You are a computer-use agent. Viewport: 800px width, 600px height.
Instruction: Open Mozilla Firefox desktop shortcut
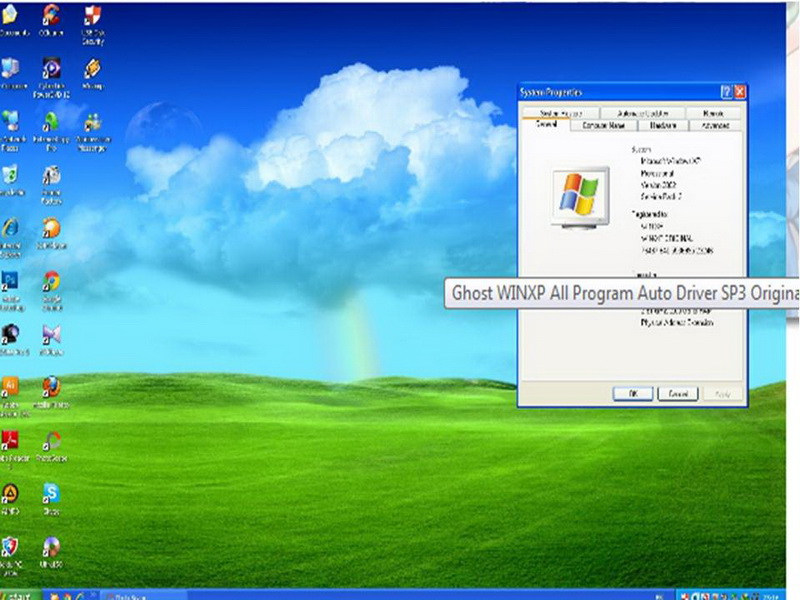(51, 388)
